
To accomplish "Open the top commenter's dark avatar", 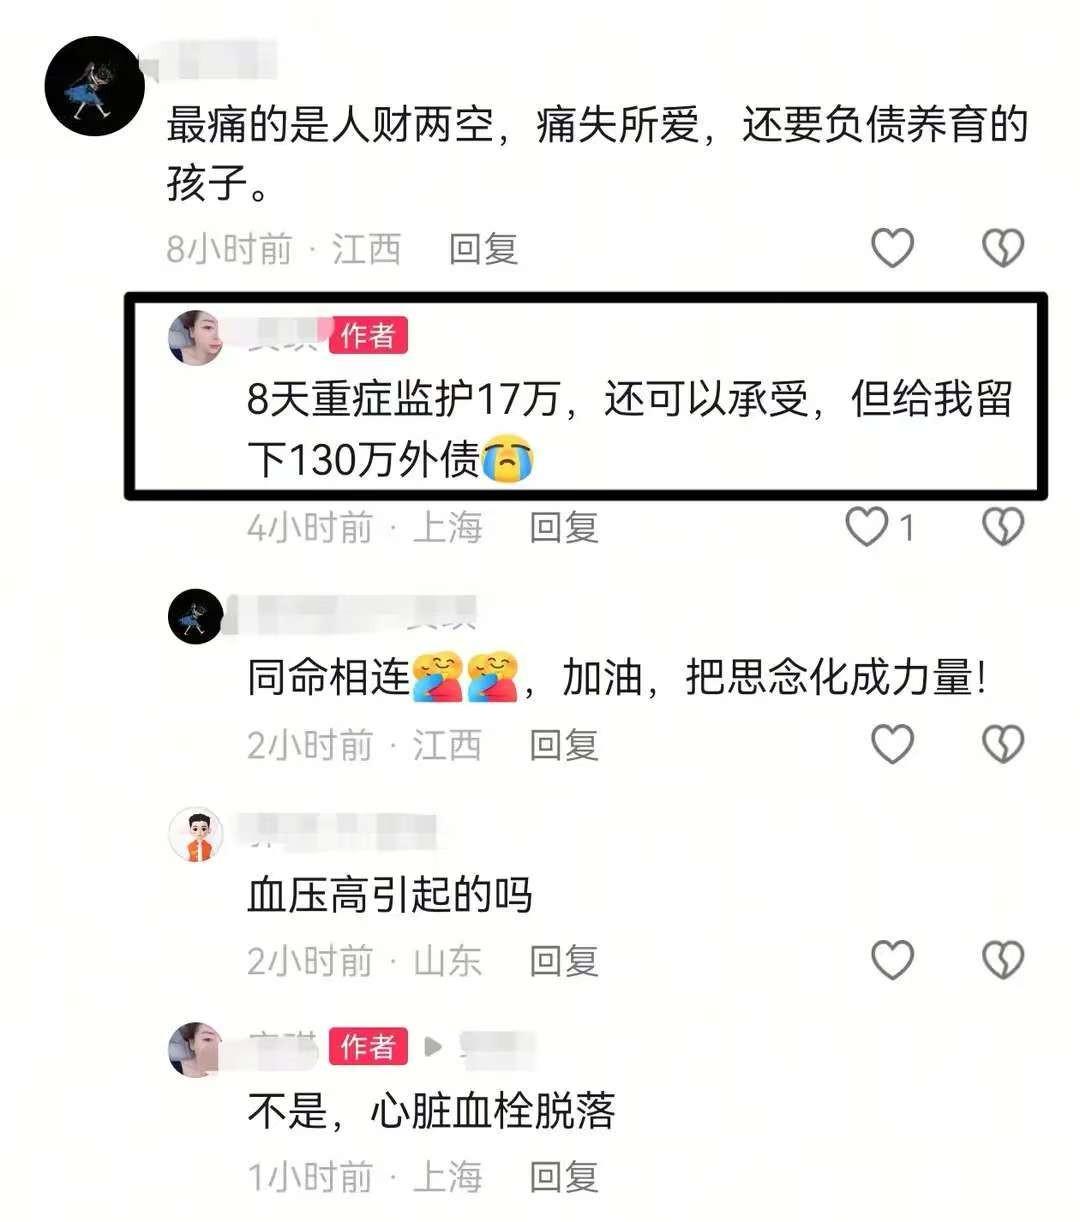I will (95, 86).
